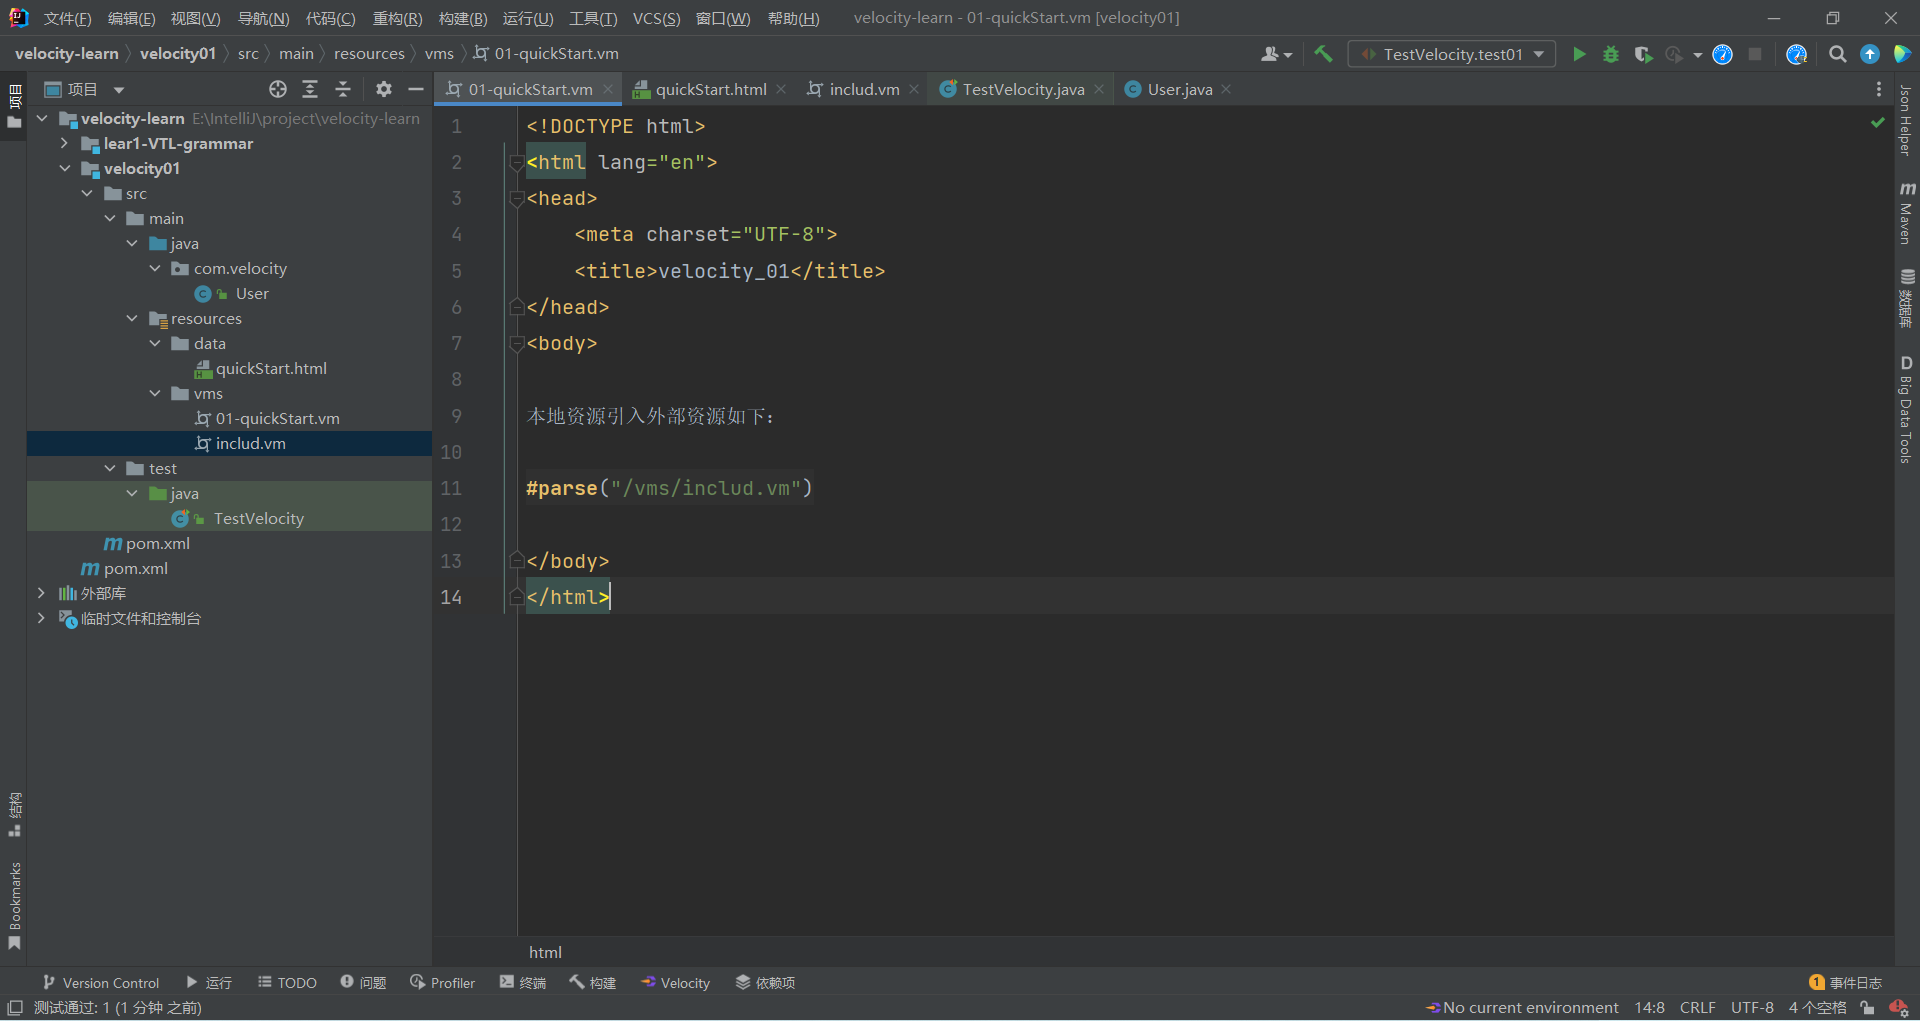The height and width of the screenshot is (1021, 1920).
Task: Click the No current environment widget
Action: (1522, 1008)
